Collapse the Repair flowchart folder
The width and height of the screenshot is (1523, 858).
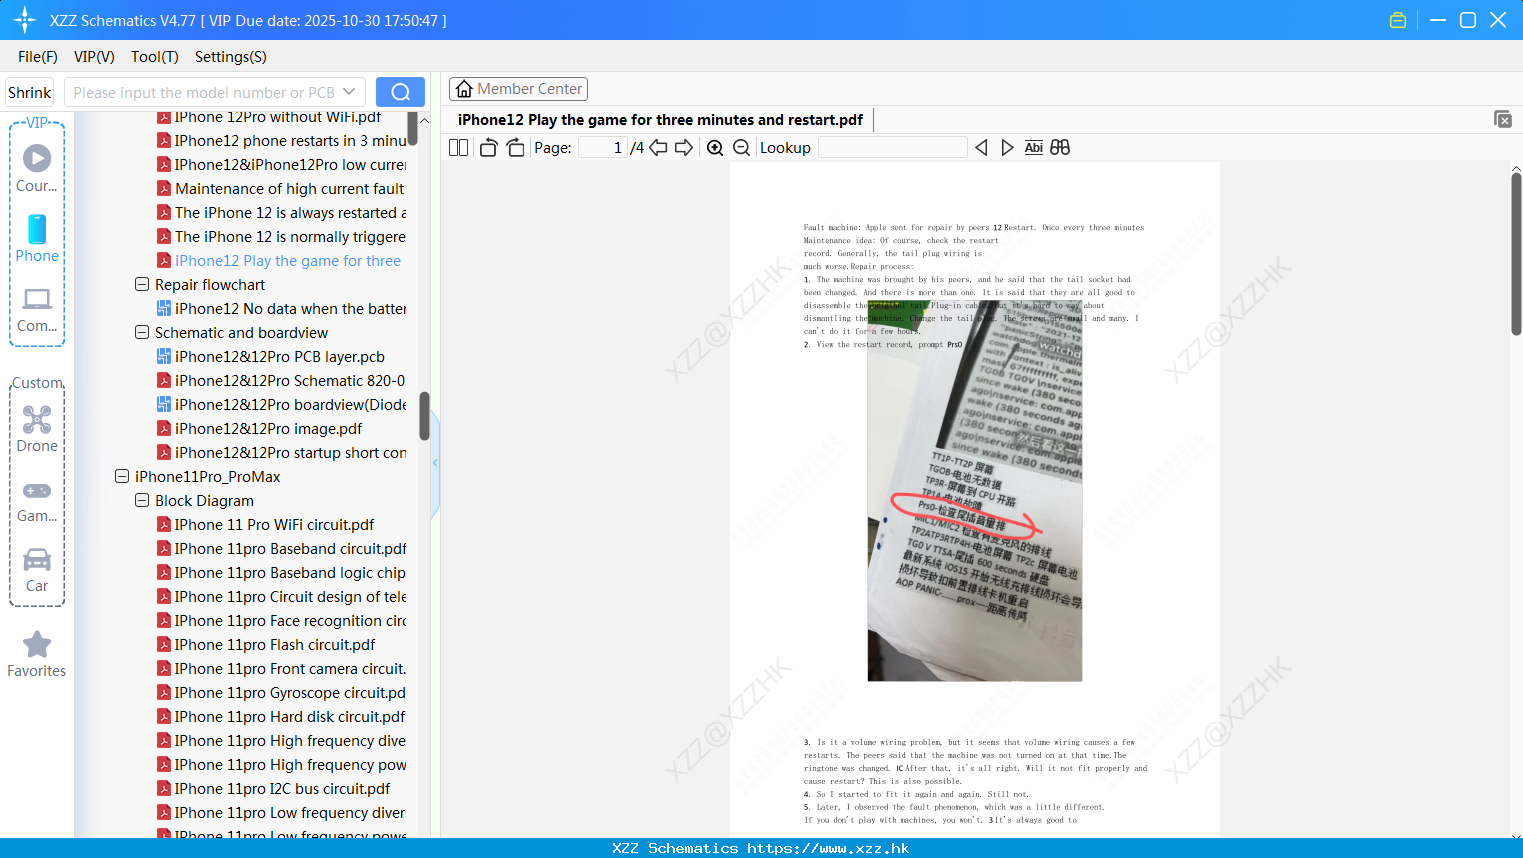(142, 285)
